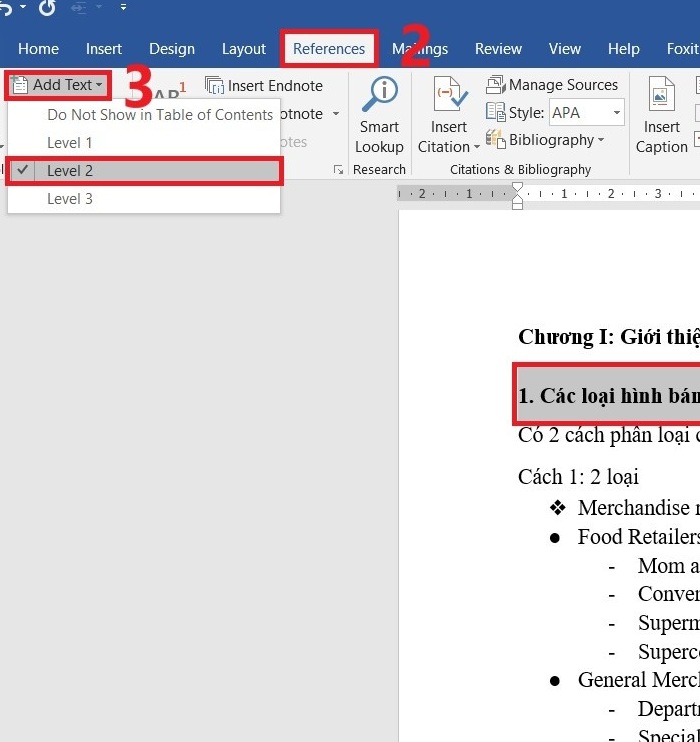Click the text Cách 1: 2 loại
This screenshot has width=700, height=742.
click(578, 477)
